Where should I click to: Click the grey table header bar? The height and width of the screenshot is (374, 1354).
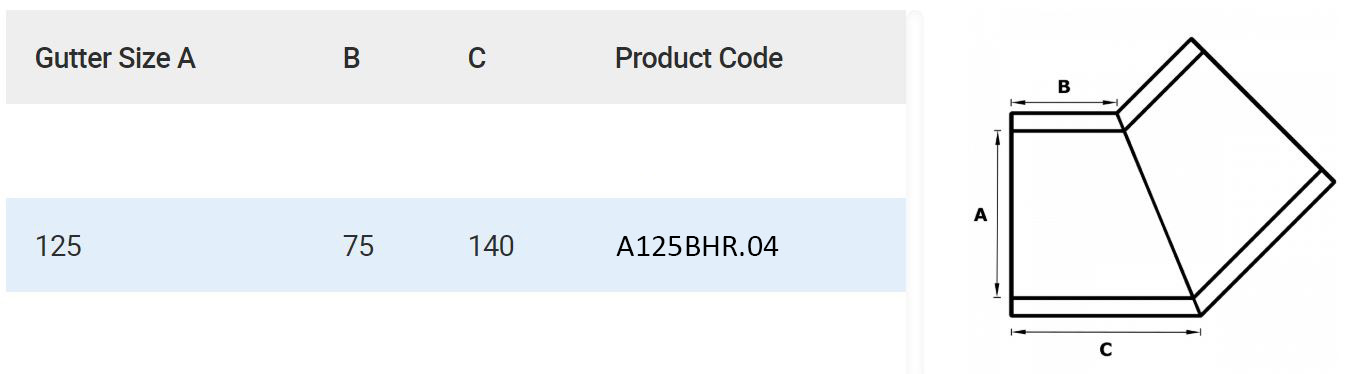(x=456, y=57)
